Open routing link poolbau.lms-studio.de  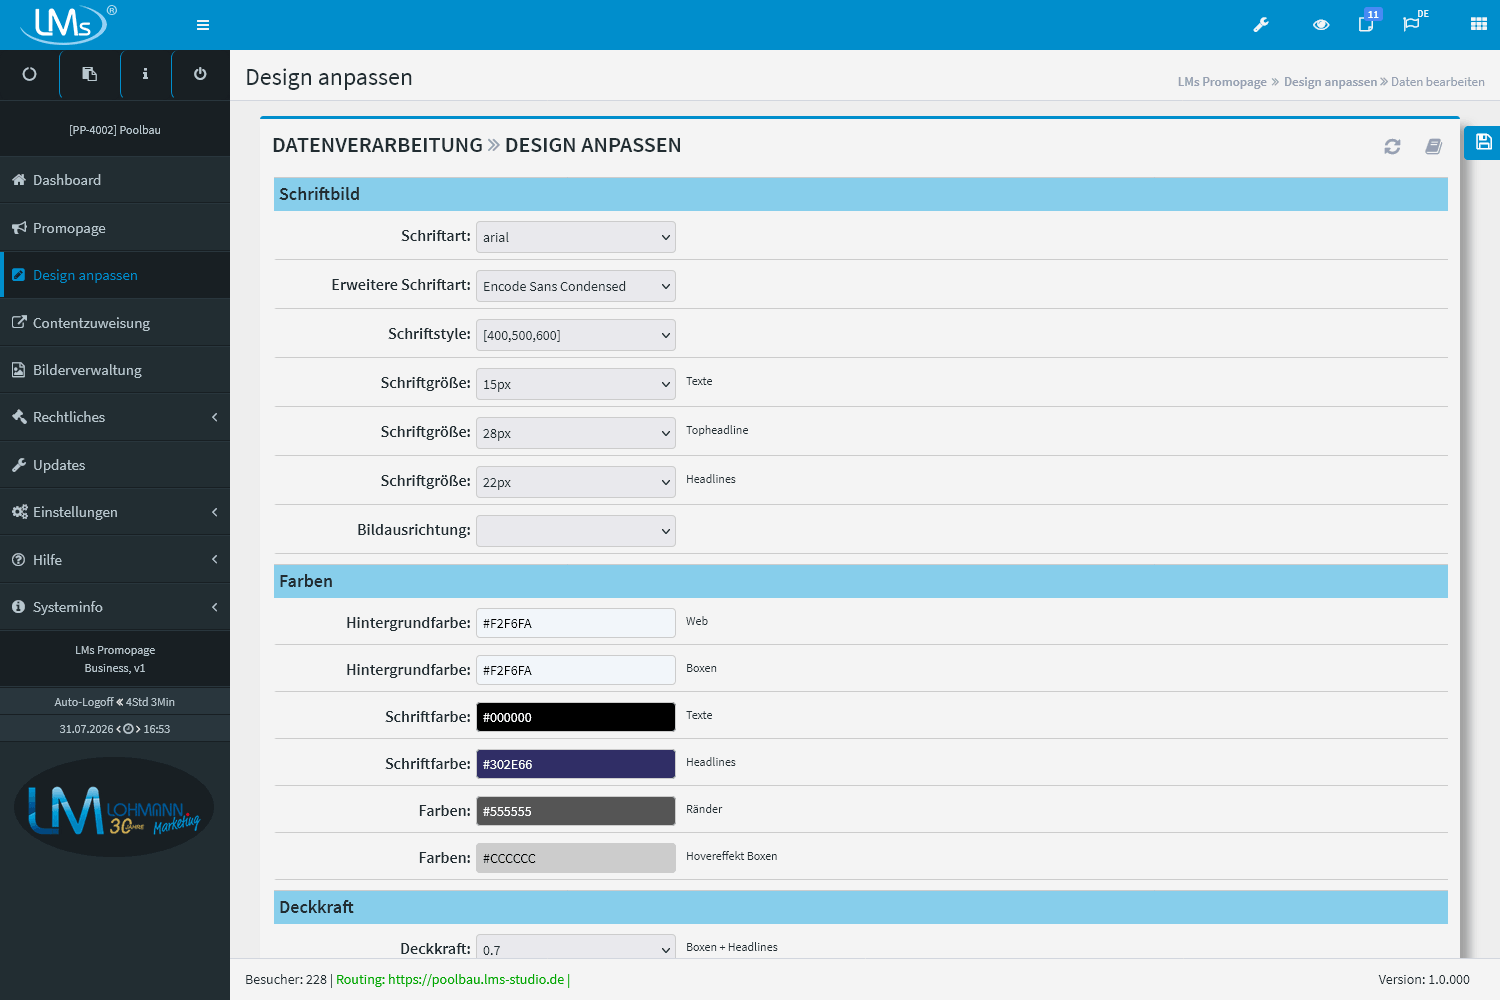[x=476, y=980]
